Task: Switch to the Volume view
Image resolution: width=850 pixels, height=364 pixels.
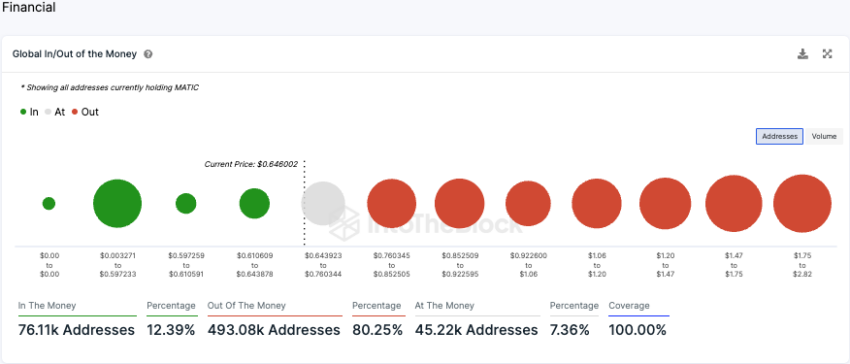Action: pos(824,137)
